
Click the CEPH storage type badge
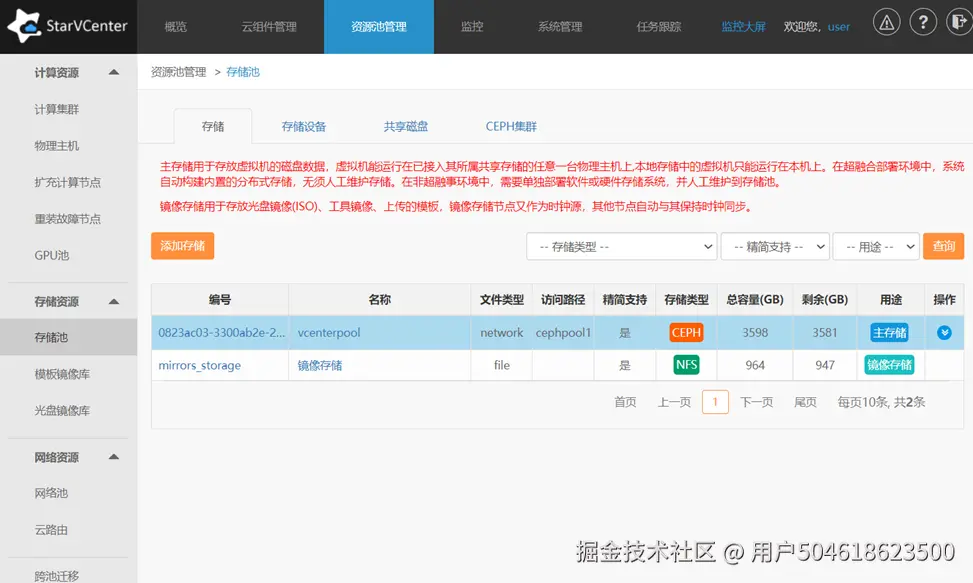[x=686, y=332]
